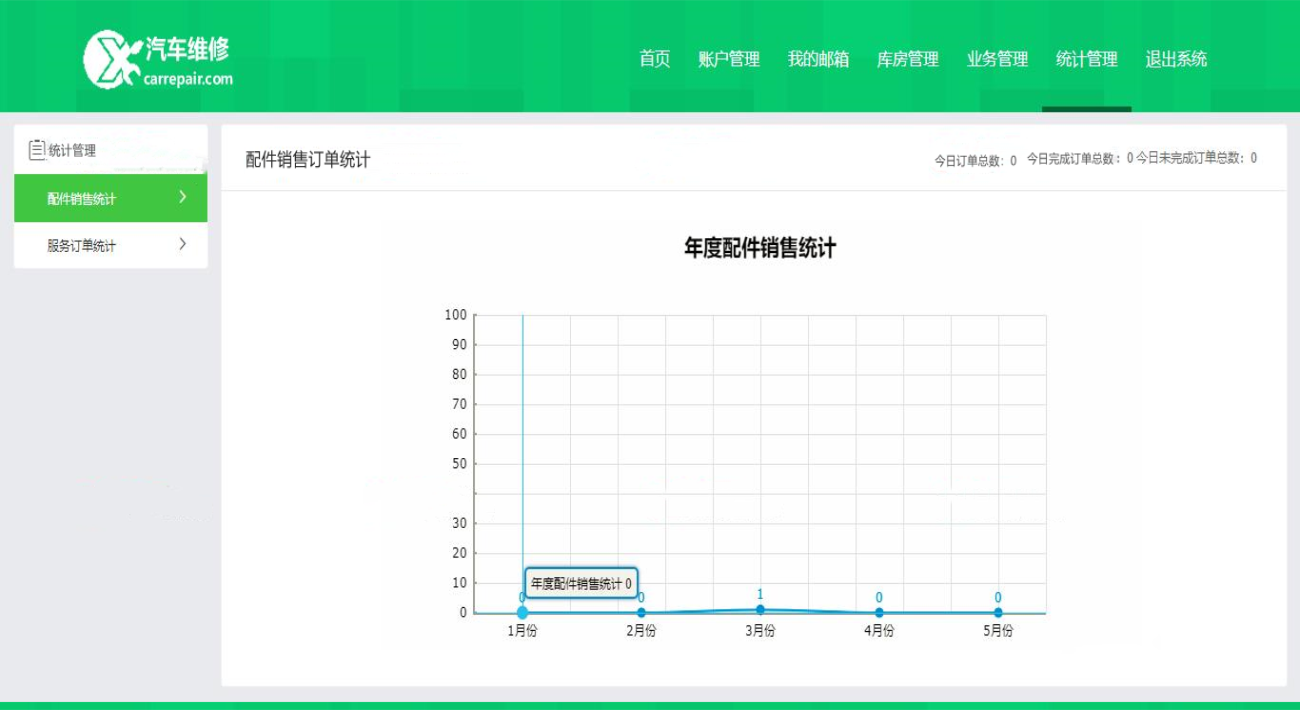Viewport: 1300px width, 710px height.
Task: Click the 2月份 data point on chart
Action: pos(641,613)
